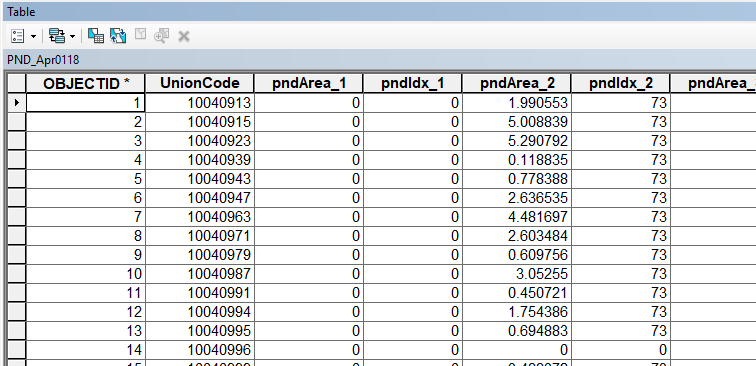Click the UnionCode cell 10040939
The image size is (756, 366).
click(200, 160)
